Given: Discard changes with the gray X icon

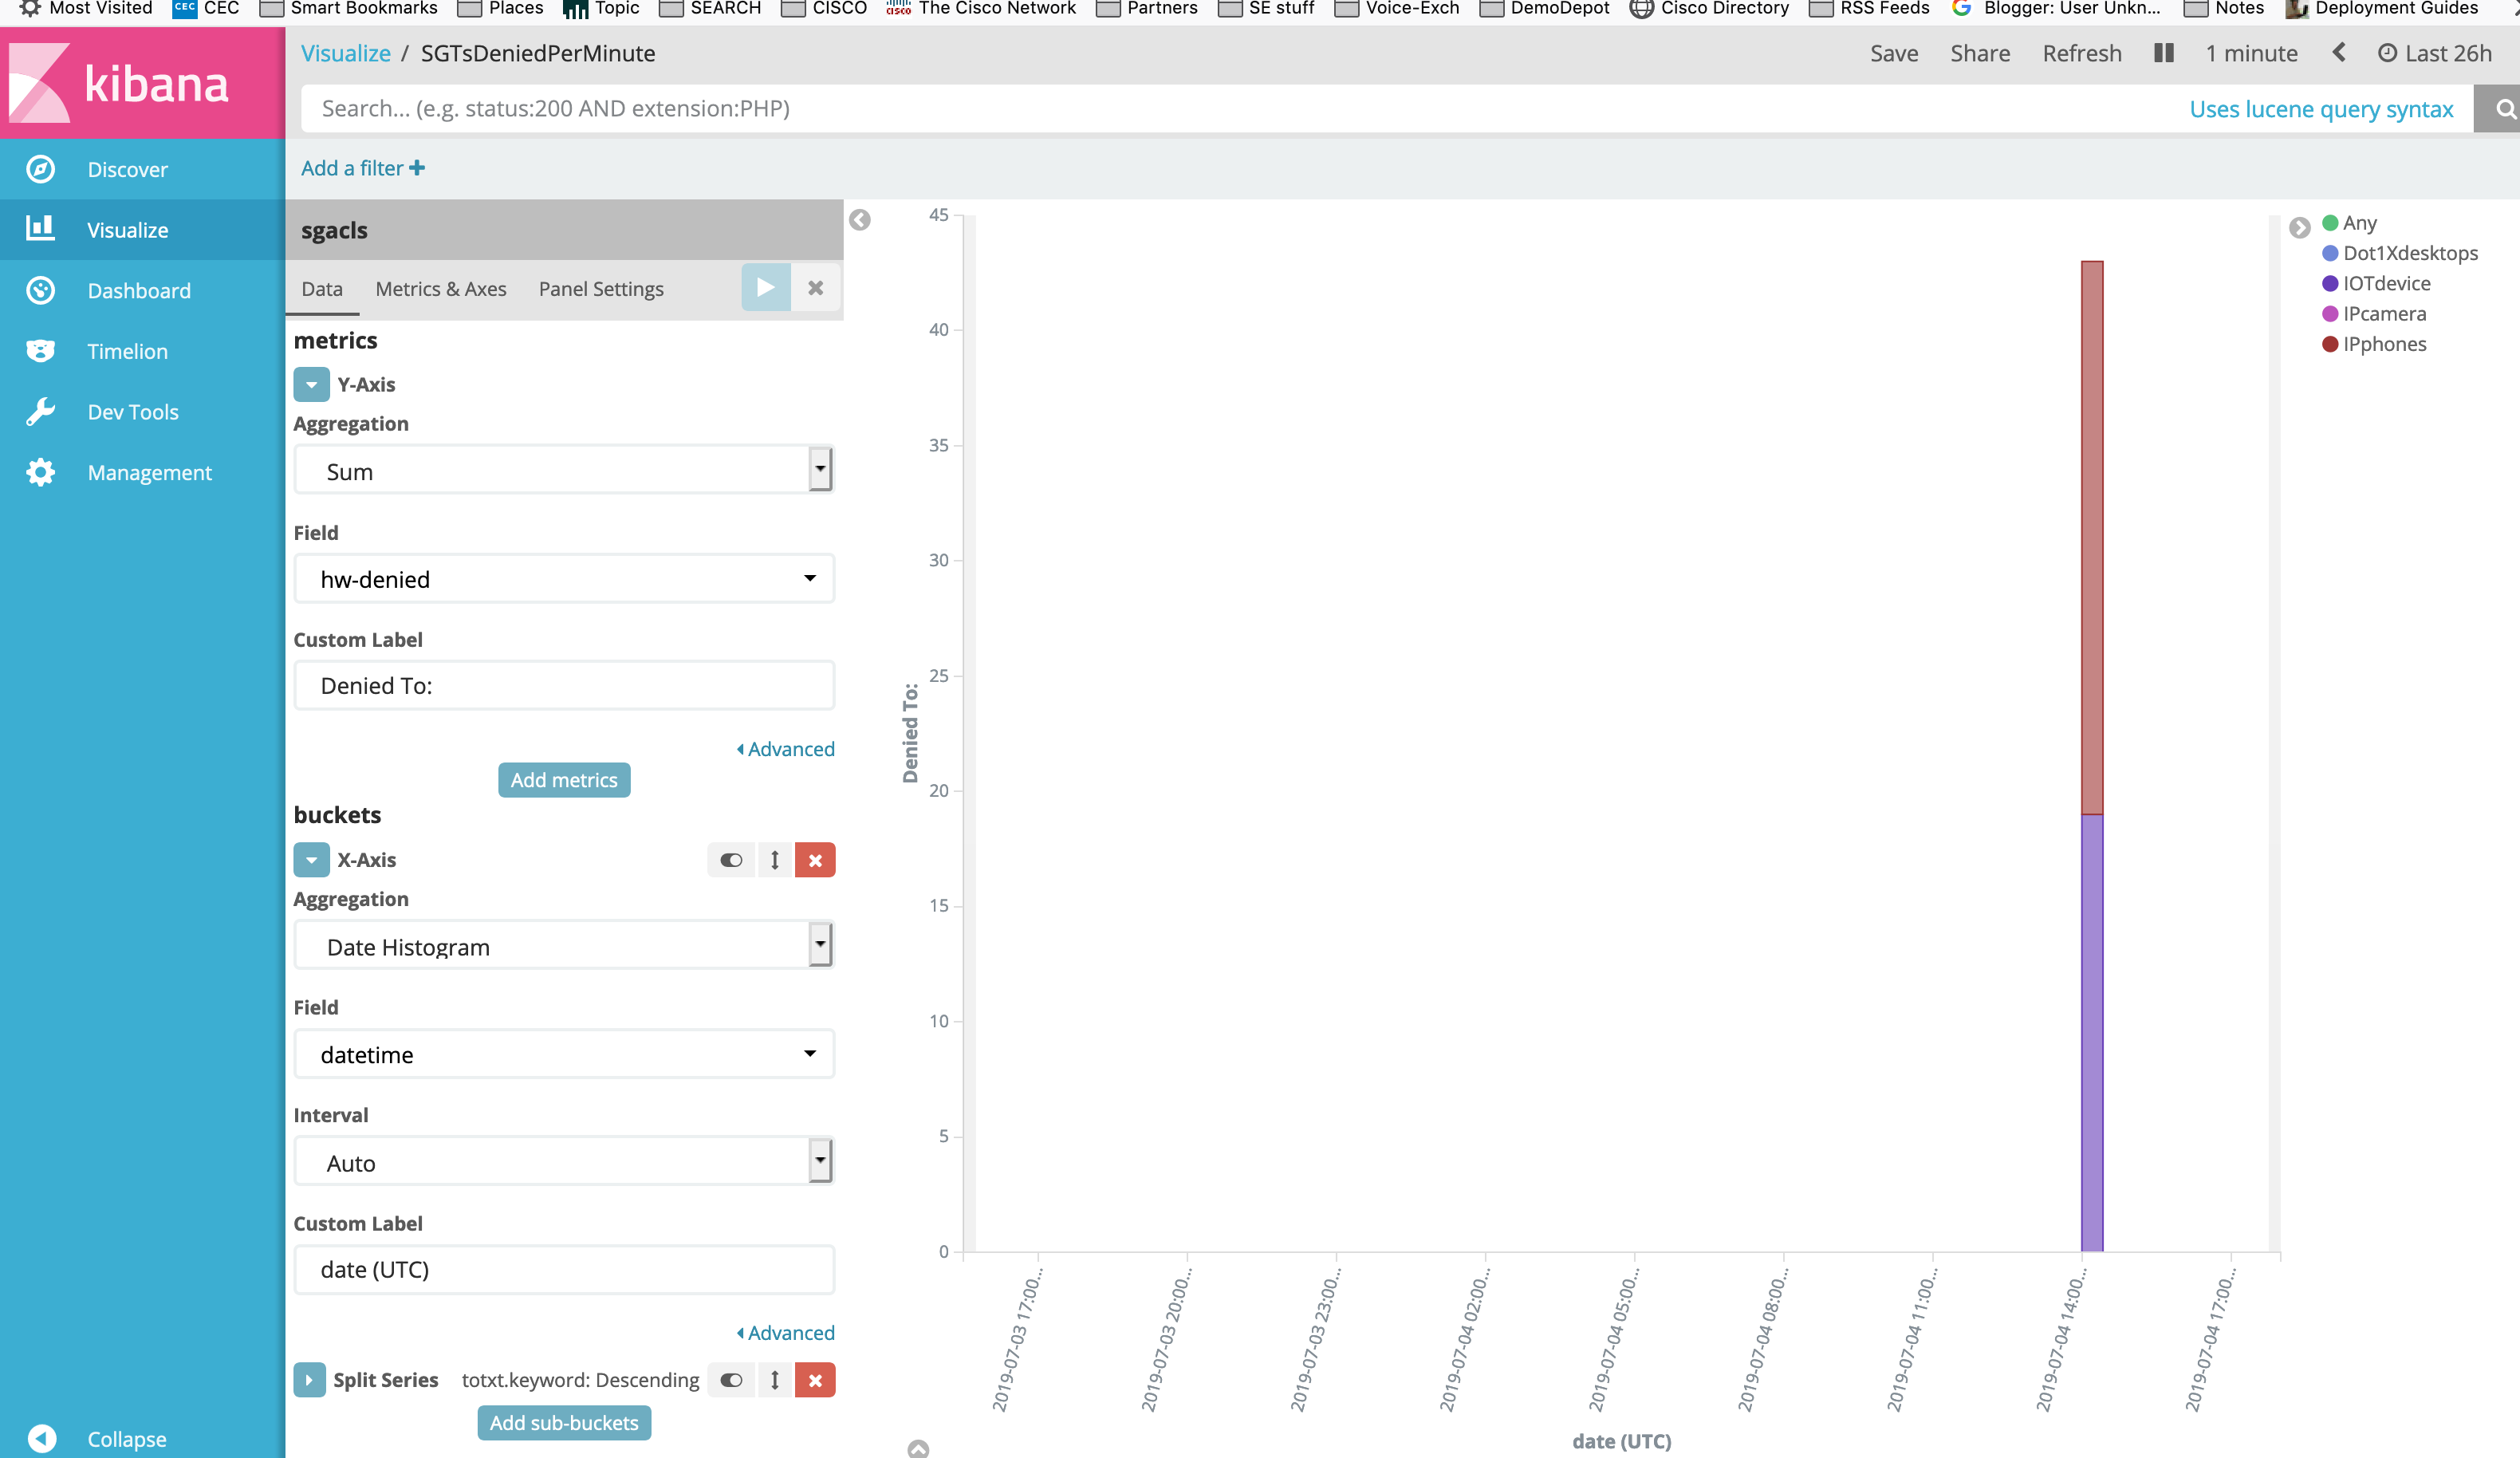Looking at the screenshot, I should tap(815, 288).
